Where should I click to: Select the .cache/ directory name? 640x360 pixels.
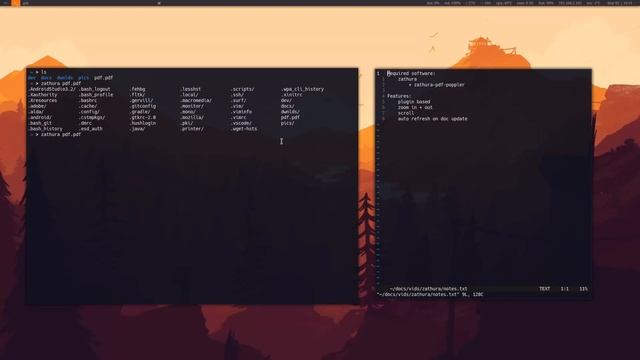coord(88,106)
